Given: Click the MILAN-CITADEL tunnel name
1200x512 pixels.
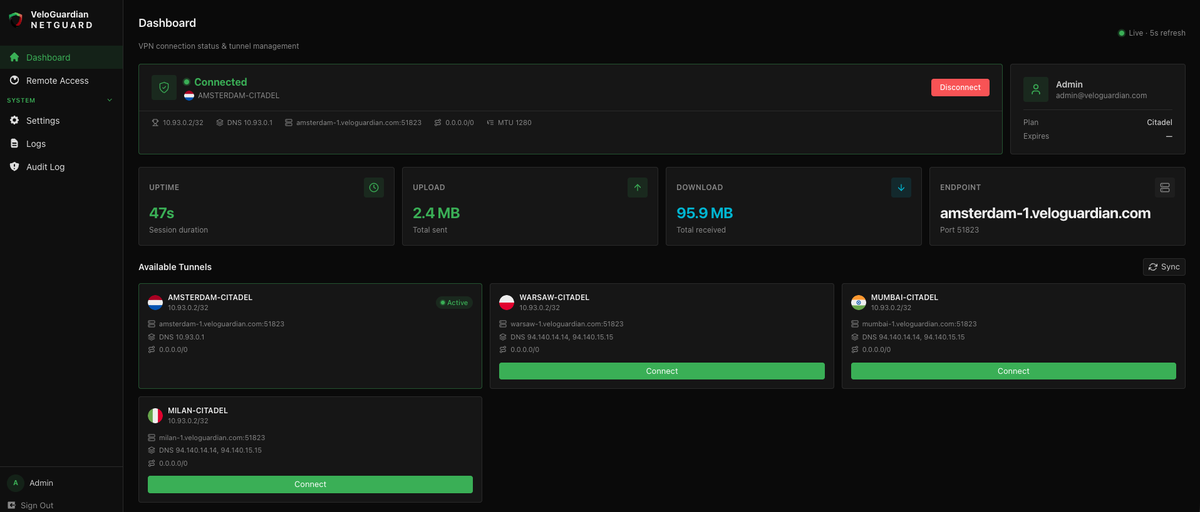Looking at the screenshot, I should (198, 410).
